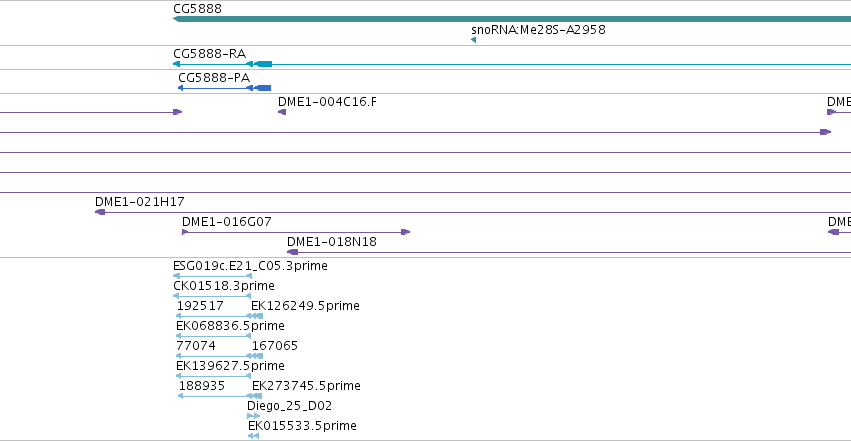Click the 167065 light blue block glyph

point(258,356)
